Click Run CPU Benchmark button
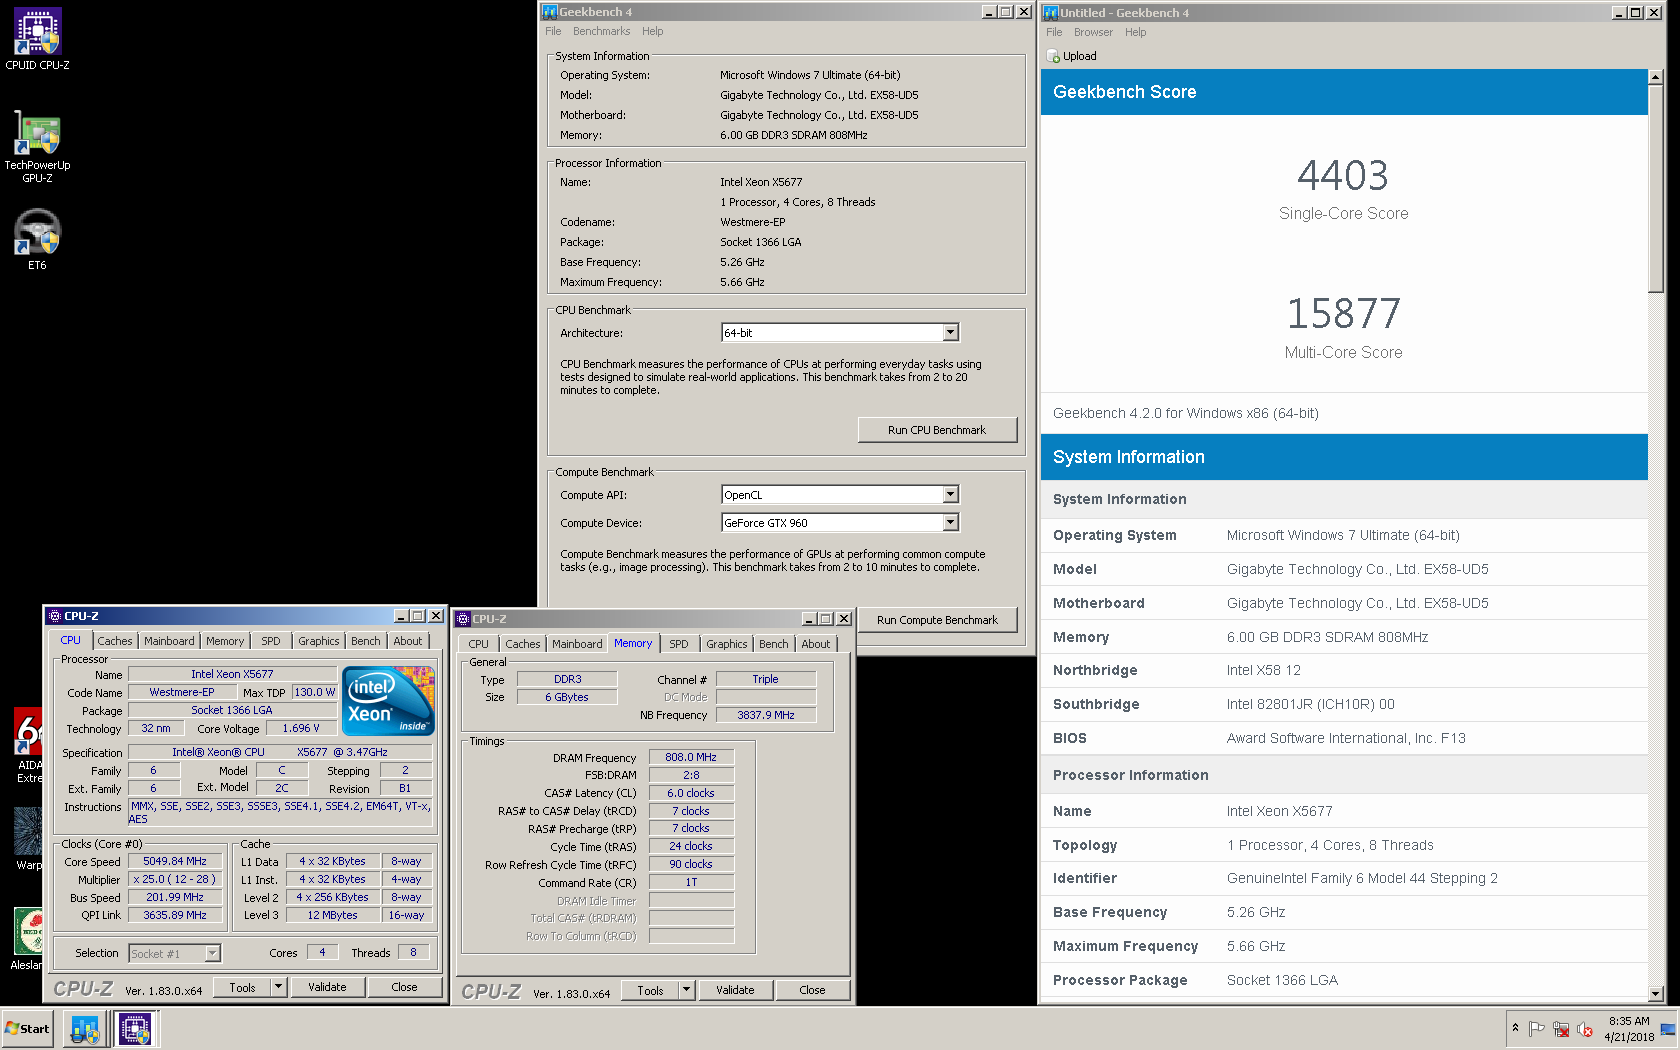 [937, 430]
